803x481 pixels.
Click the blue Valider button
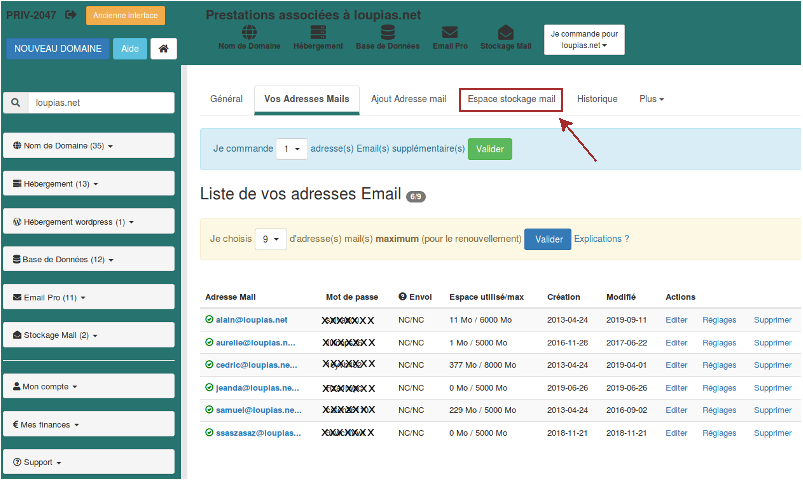tap(548, 239)
